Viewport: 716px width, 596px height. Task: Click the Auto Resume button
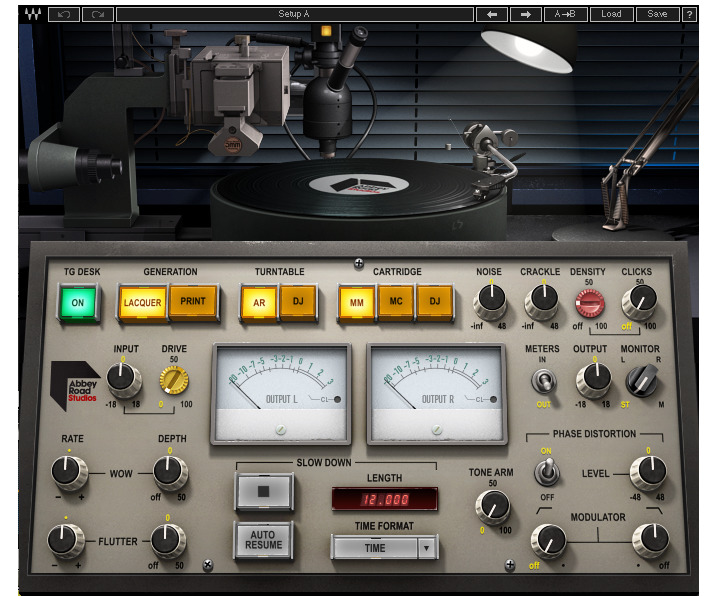pyautogui.click(x=263, y=540)
